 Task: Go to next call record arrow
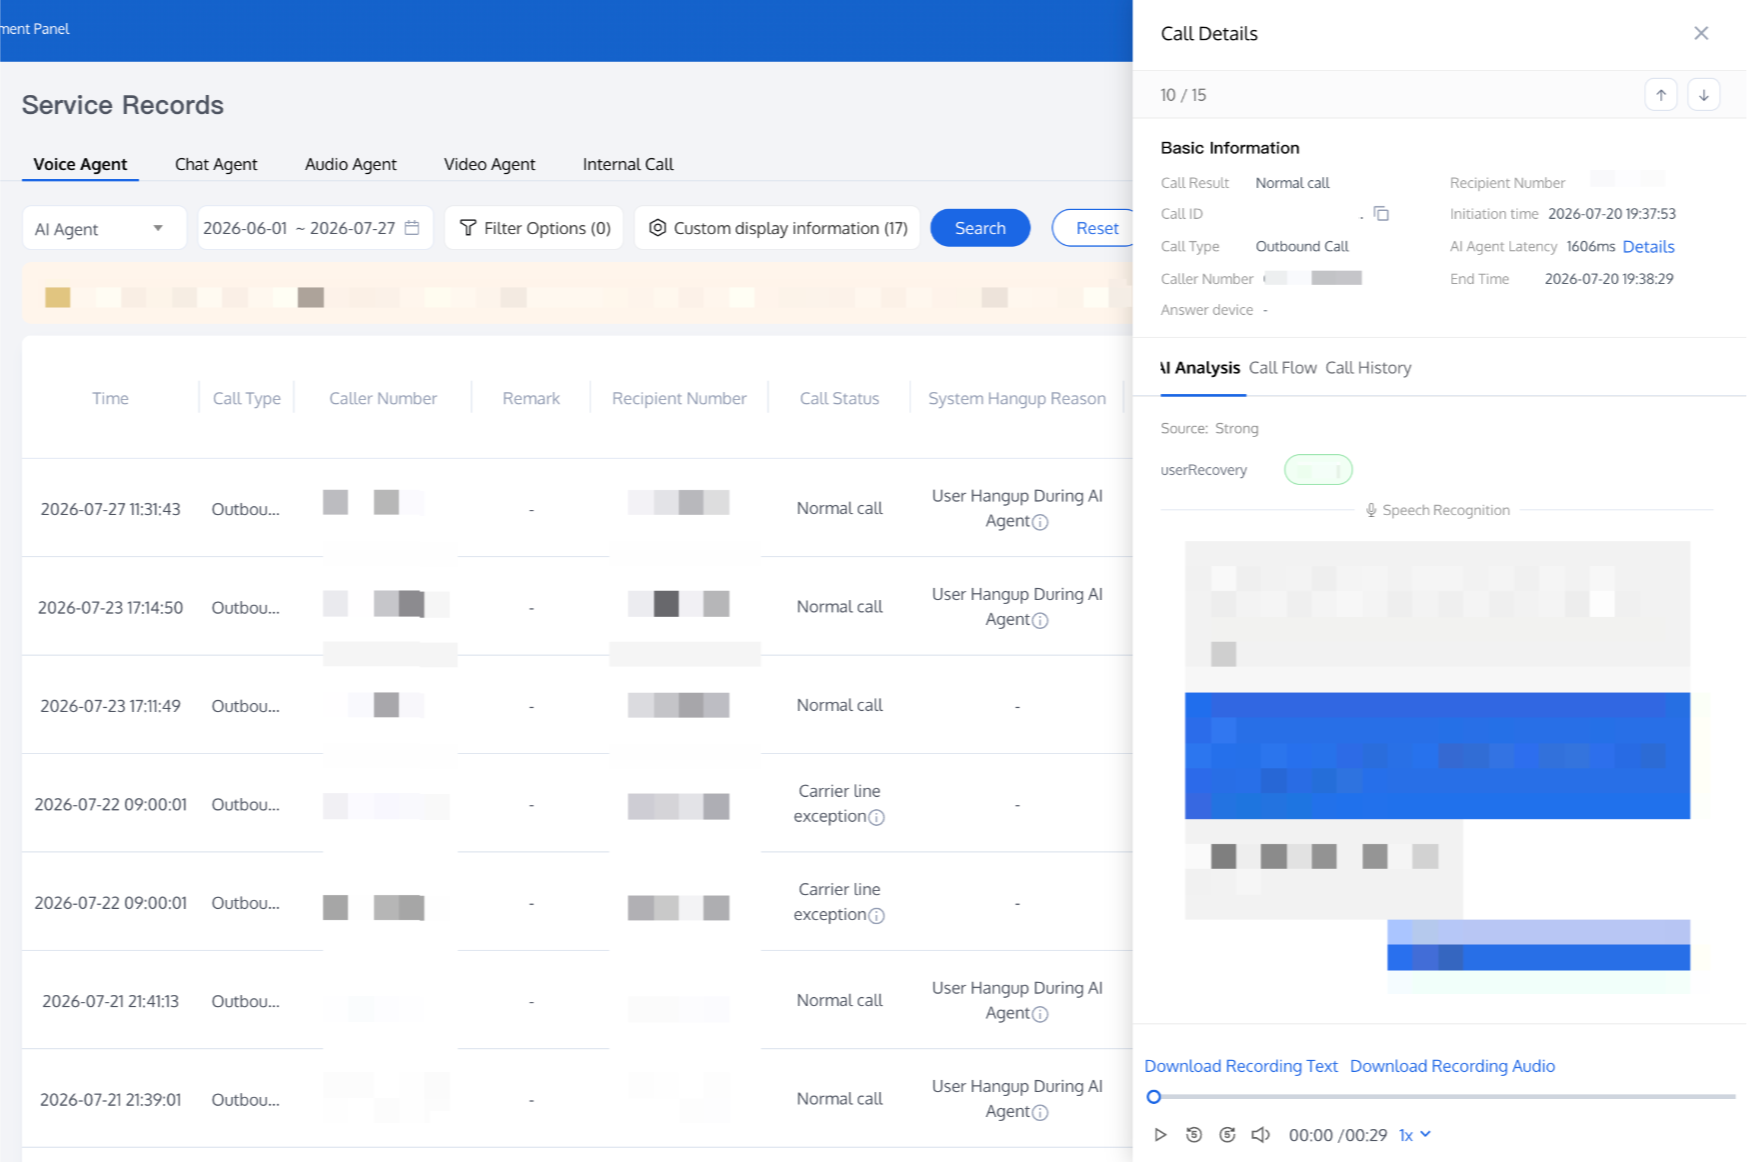point(1704,95)
